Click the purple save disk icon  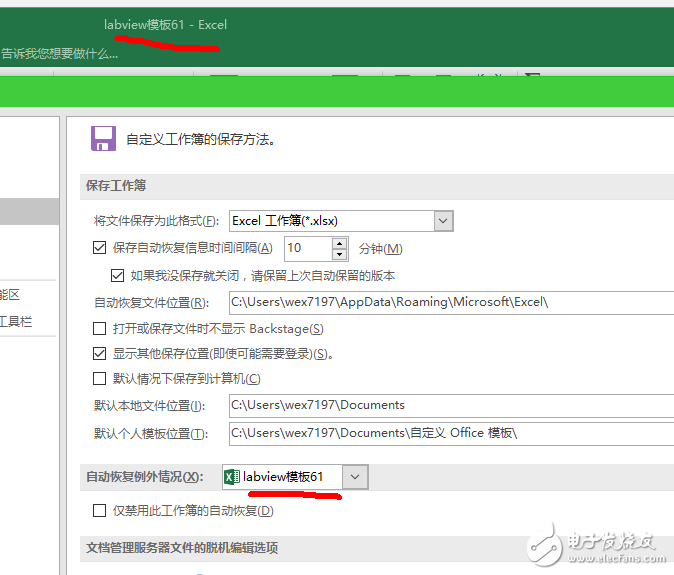[103, 138]
